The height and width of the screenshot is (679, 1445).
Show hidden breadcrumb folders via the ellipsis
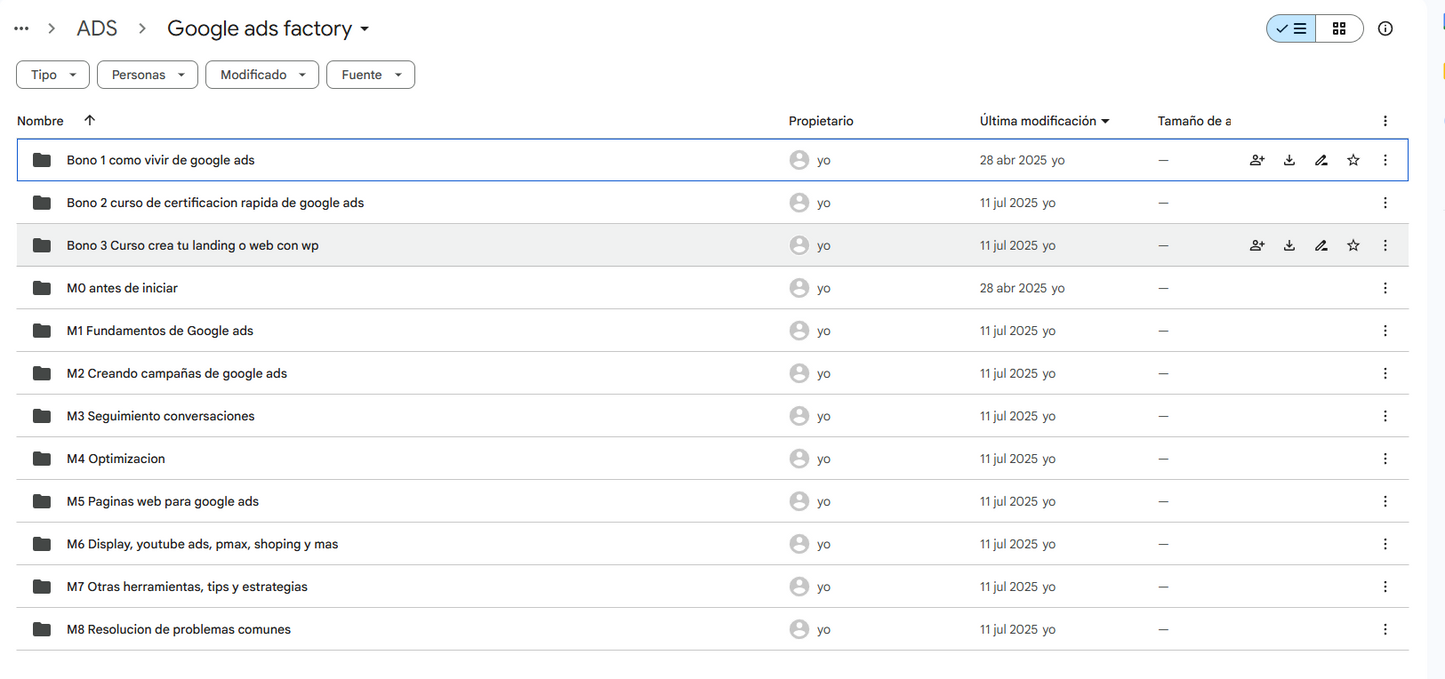[21, 29]
